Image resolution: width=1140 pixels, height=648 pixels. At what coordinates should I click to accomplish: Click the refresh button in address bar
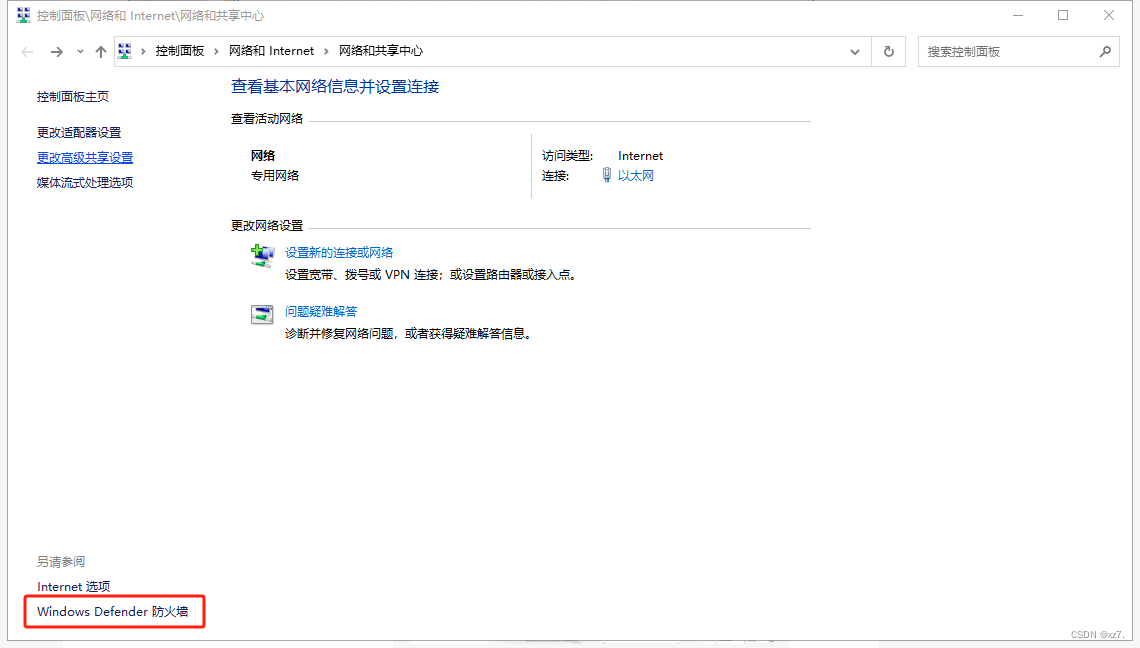tap(888, 52)
